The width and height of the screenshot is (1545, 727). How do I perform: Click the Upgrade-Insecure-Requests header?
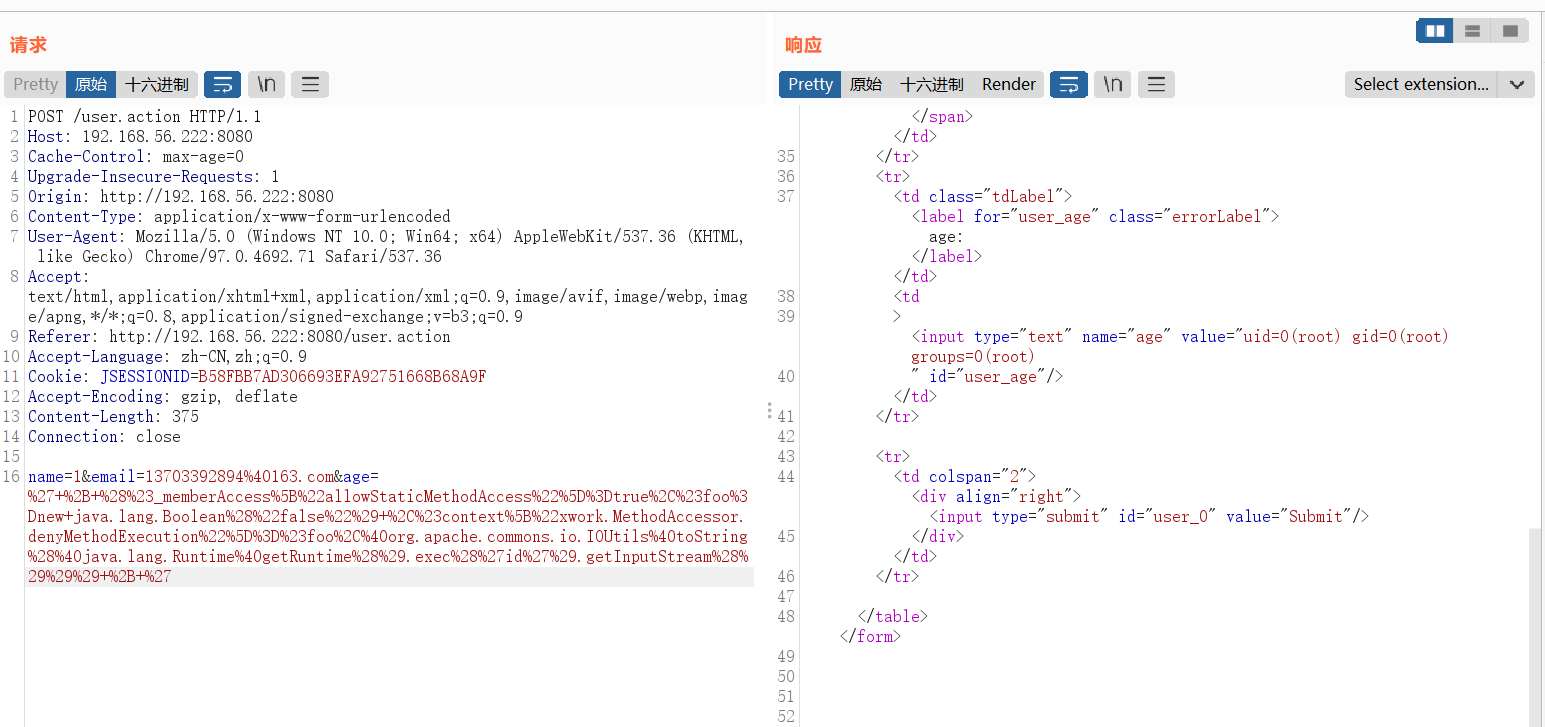[154, 177]
